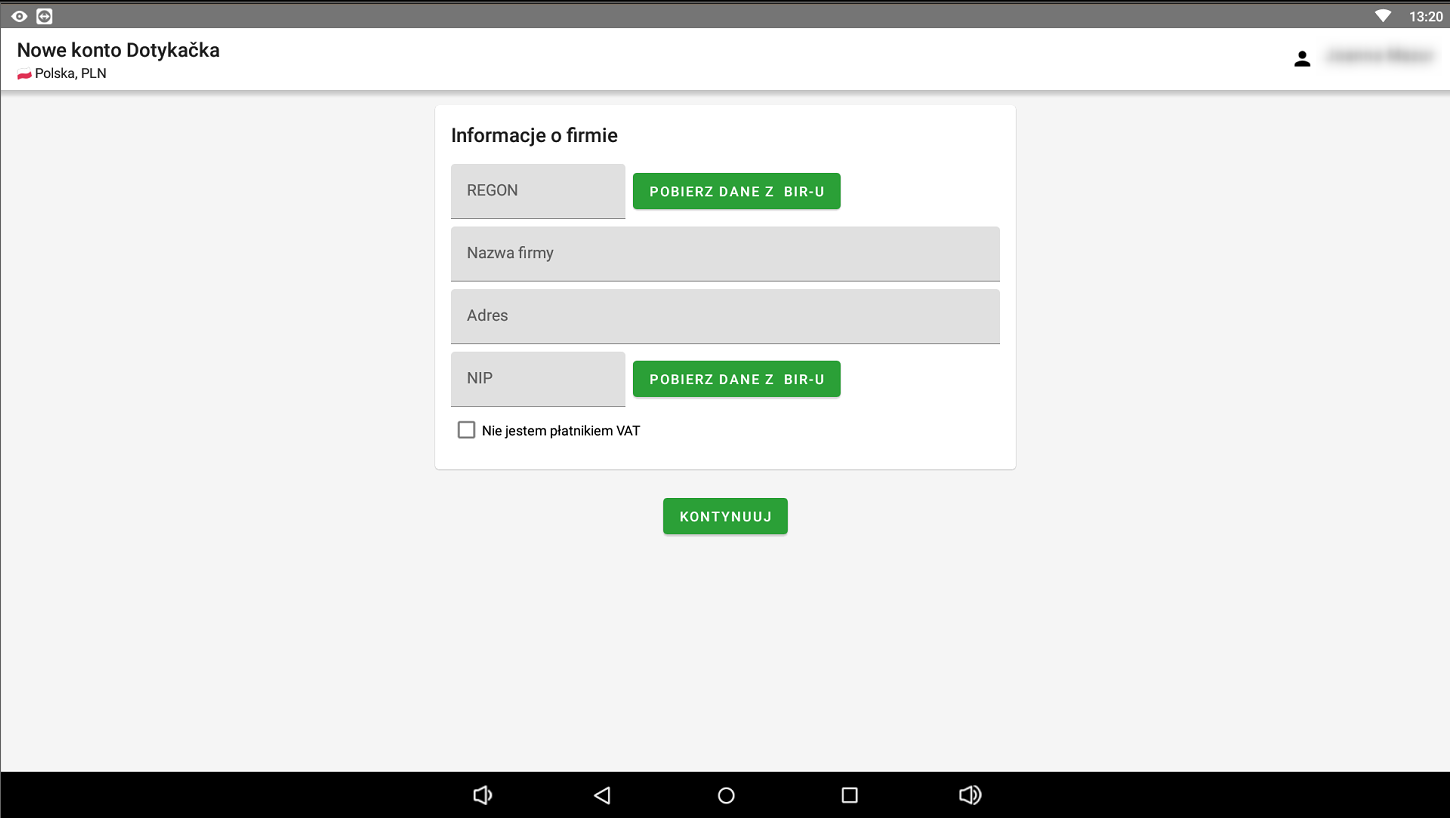Click the eye icon in status bar
This screenshot has height=818, width=1450.
point(19,16)
